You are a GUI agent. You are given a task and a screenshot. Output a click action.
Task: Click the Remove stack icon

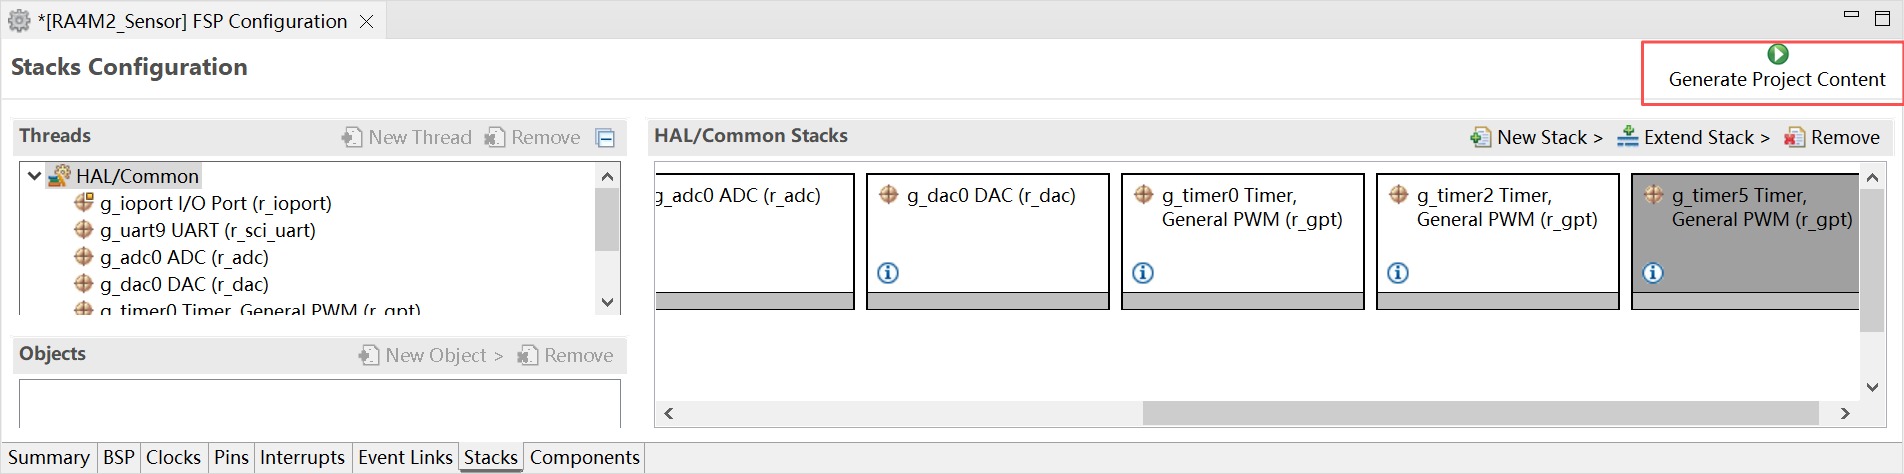1795,137
